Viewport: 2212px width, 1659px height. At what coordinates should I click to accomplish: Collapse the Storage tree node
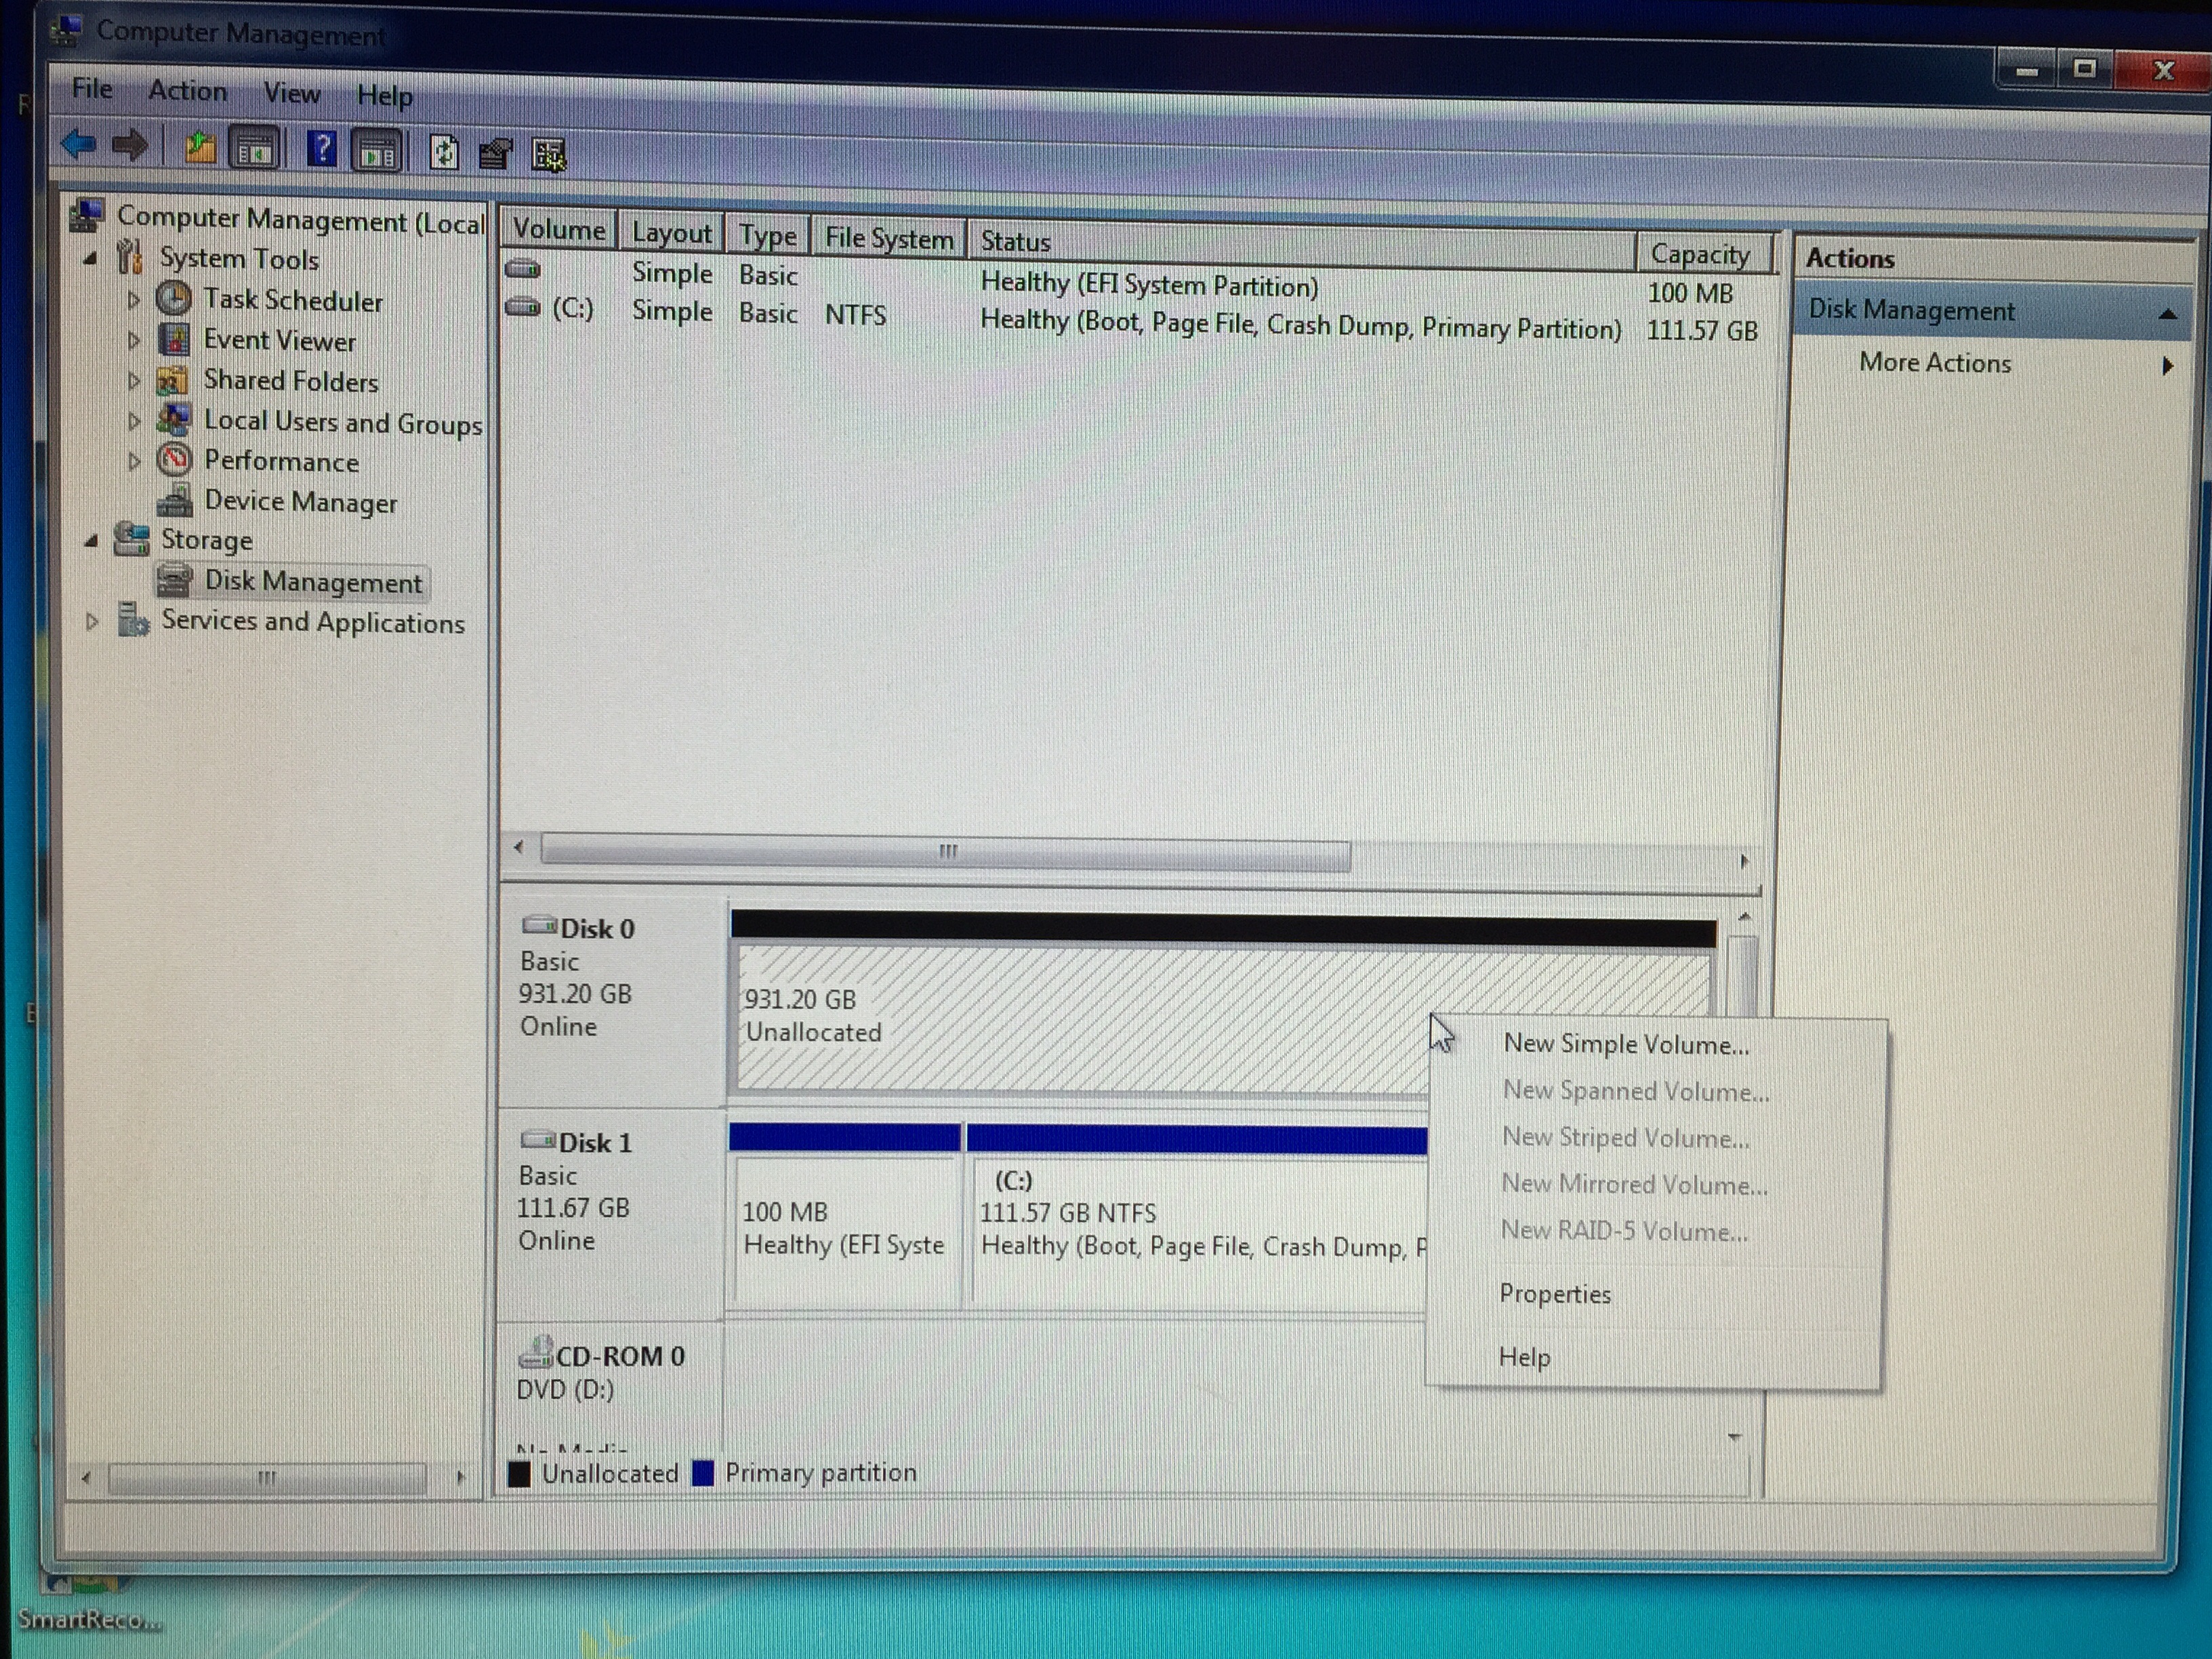tap(92, 540)
